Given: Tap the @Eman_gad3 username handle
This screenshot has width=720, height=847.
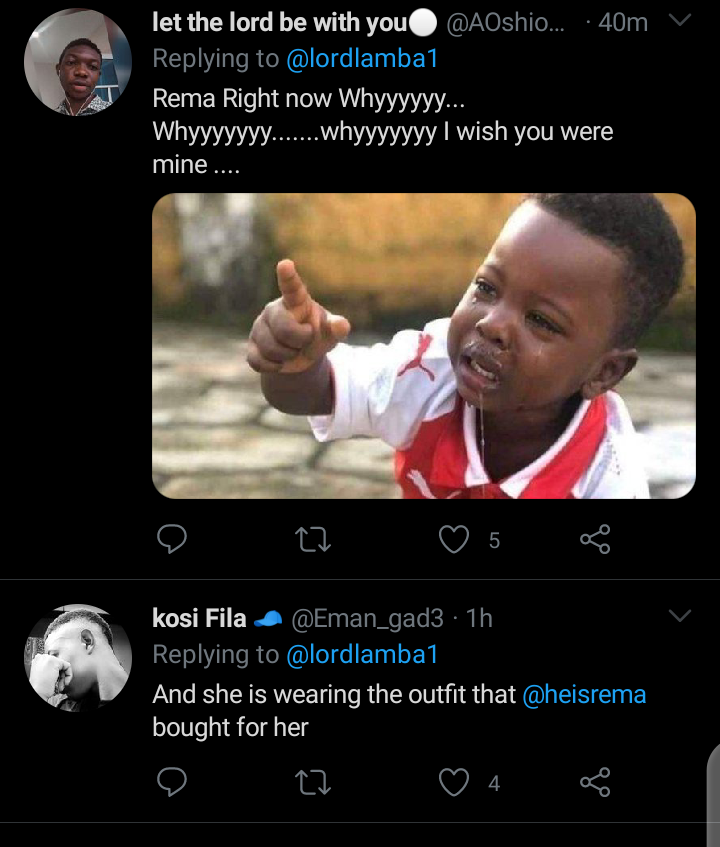Looking at the screenshot, I should [366, 618].
